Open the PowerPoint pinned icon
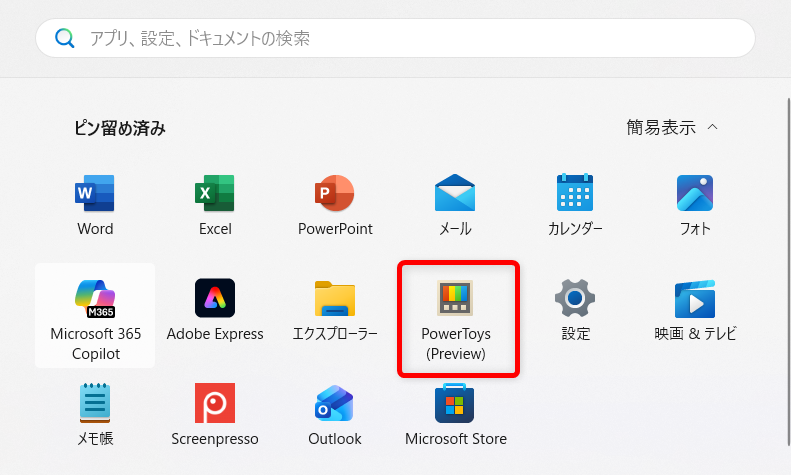Screen dimensions: 791x475 pos(334,193)
